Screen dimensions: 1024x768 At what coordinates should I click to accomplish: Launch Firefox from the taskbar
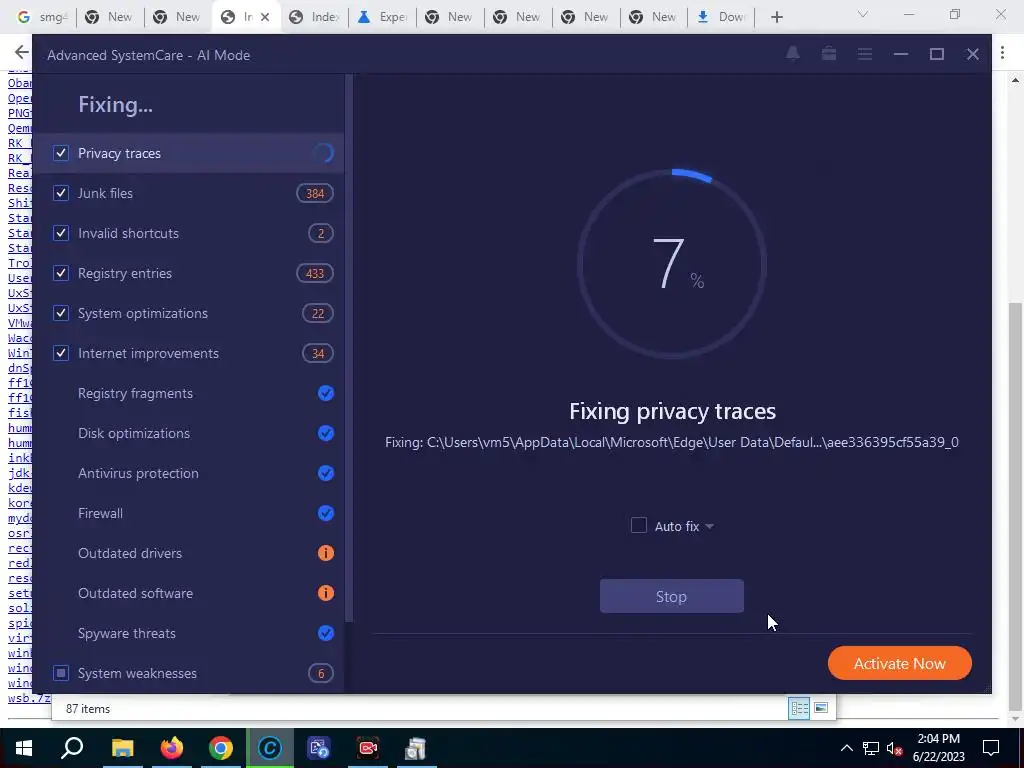[x=172, y=748]
